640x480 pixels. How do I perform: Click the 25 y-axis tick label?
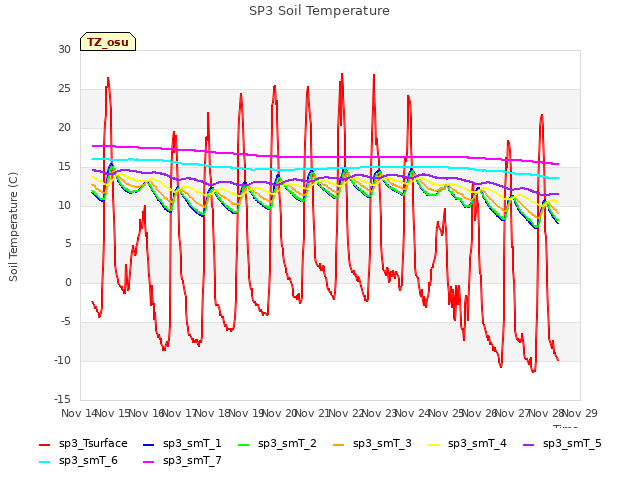point(64,89)
